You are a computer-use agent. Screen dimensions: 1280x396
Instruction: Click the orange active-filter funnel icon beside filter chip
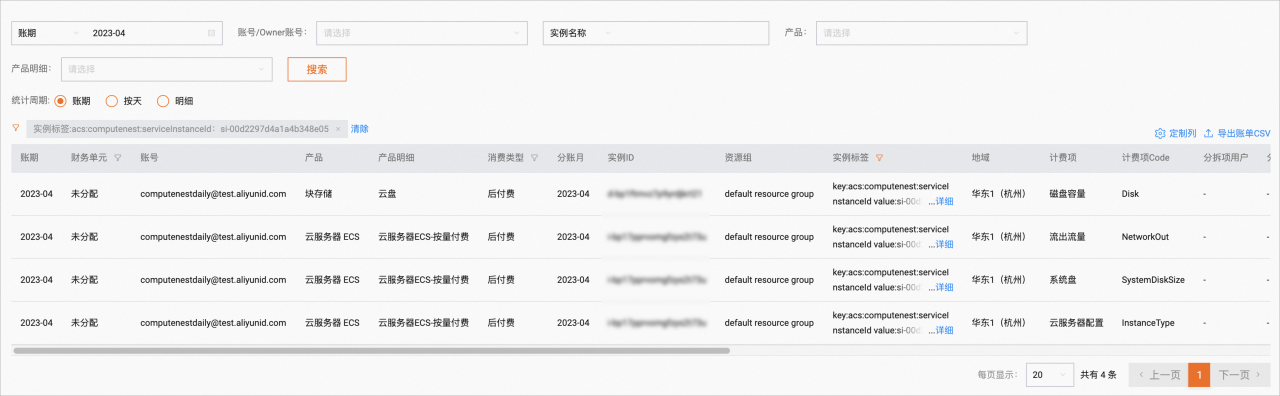tap(16, 128)
